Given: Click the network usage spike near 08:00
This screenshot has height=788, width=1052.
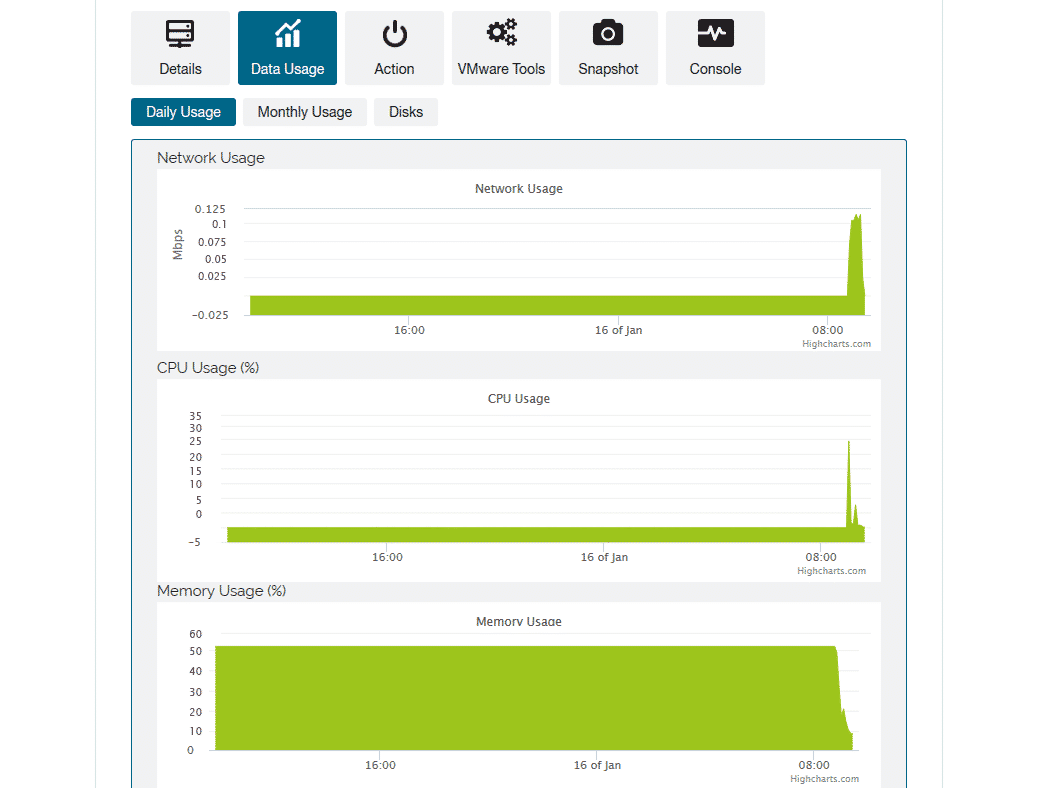Looking at the screenshot, I should pyautogui.click(x=856, y=250).
